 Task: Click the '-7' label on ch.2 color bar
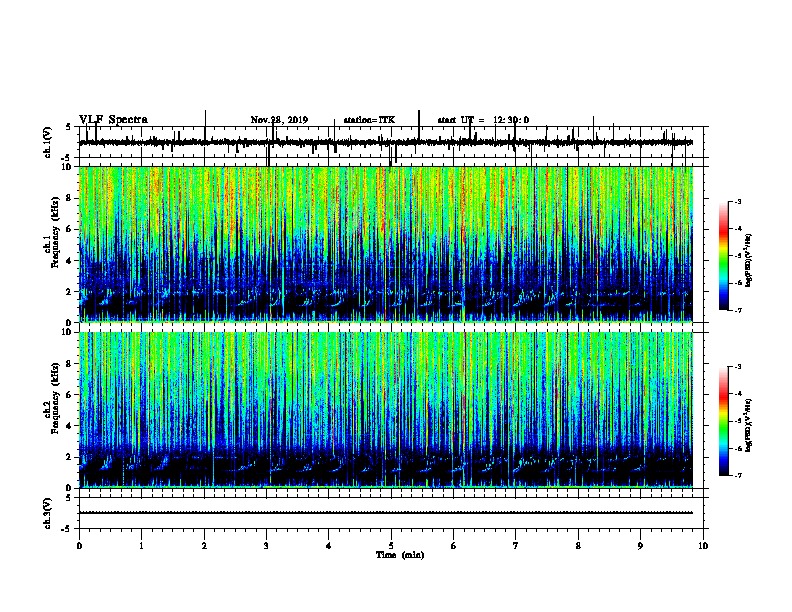click(x=737, y=475)
